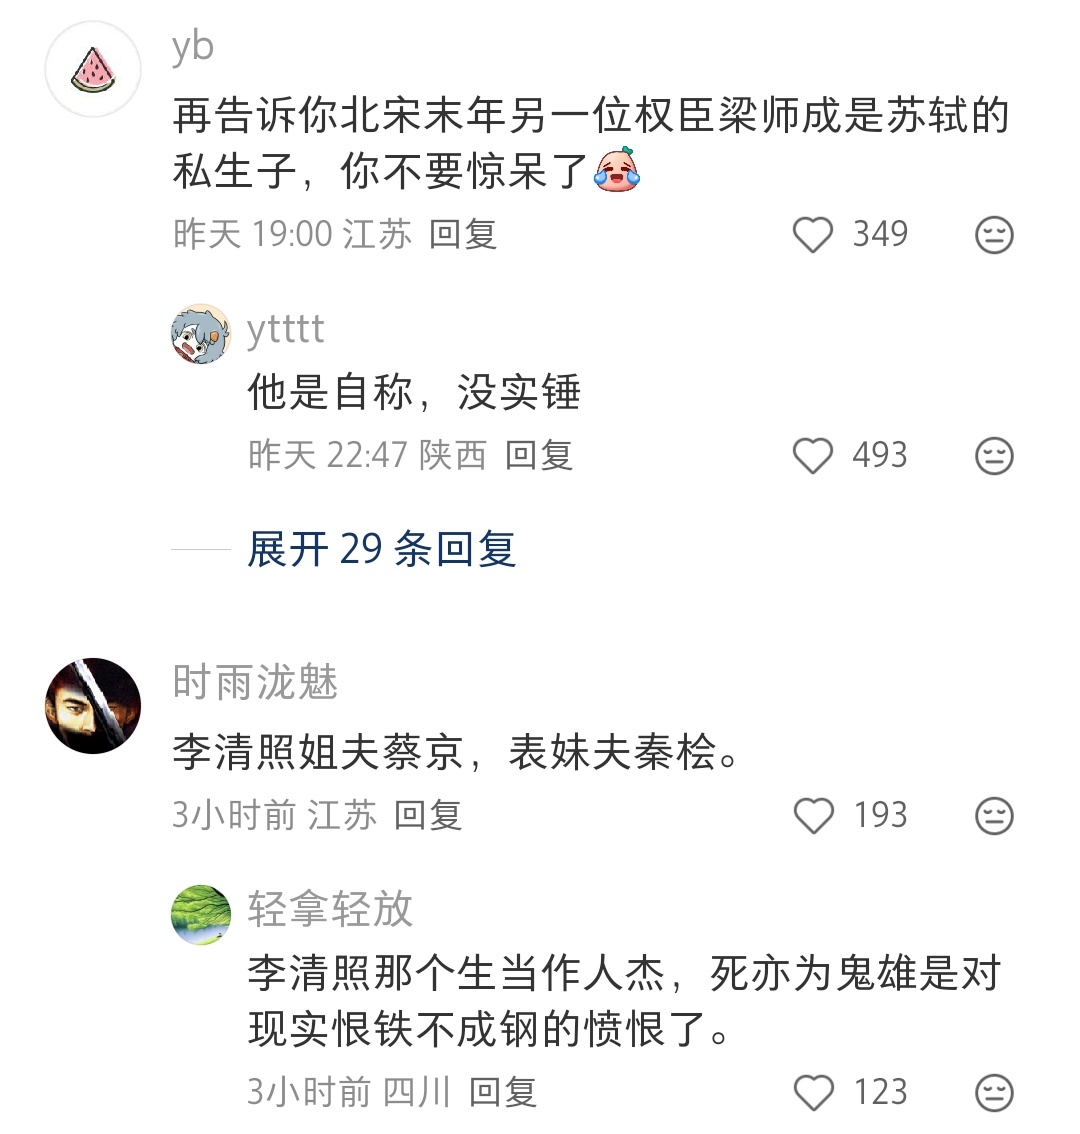1080x1134 pixels.
Task: Open yb's watermelon profile avatar
Action: [93, 70]
